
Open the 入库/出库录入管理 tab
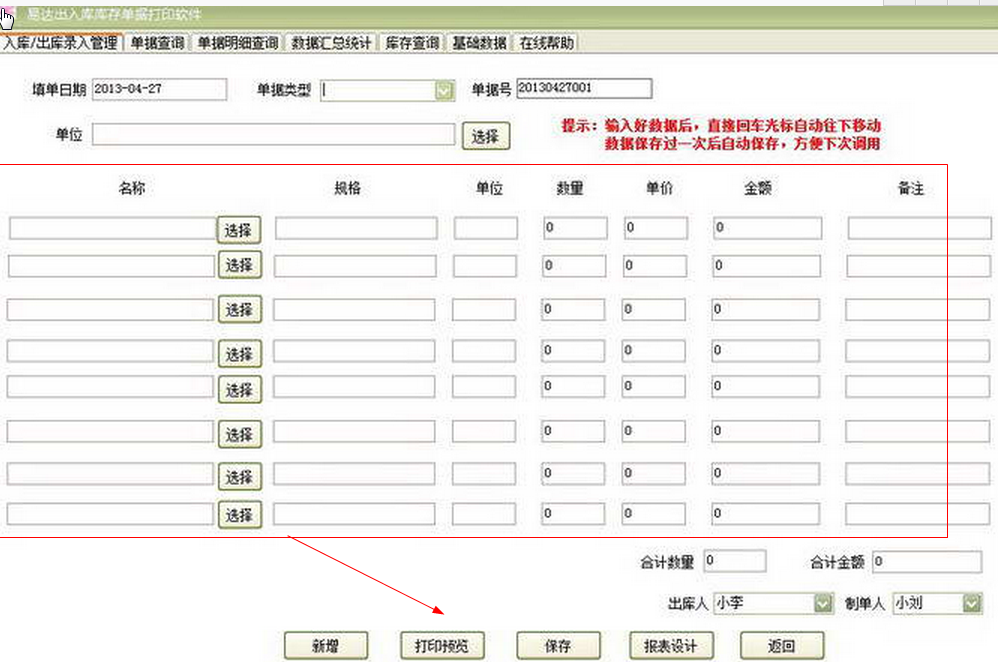click(60, 43)
